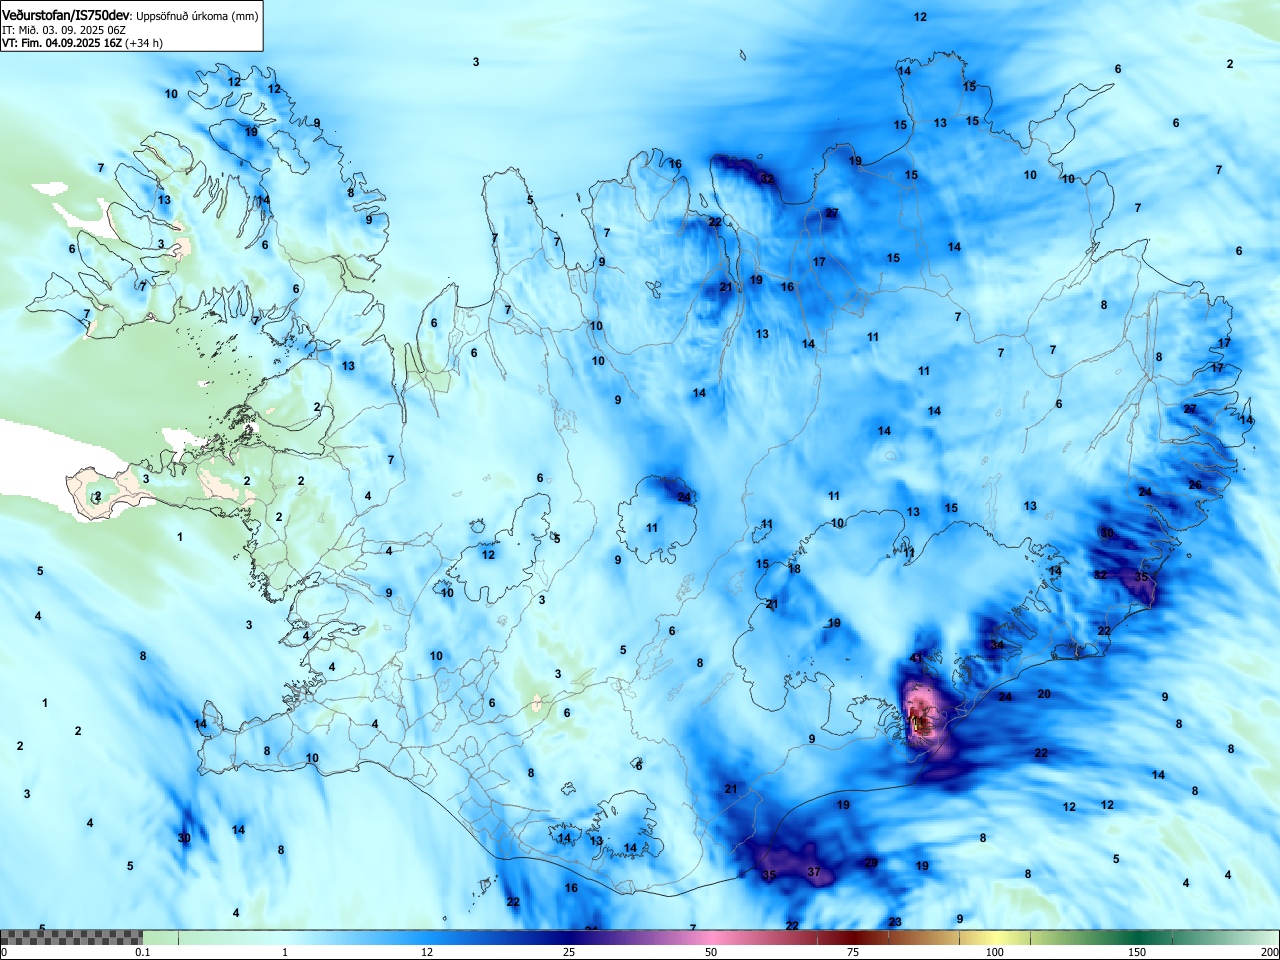Image resolution: width=1280 pixels, height=960 pixels.
Task: Click the precipitation value 18 on the map
Action: click(x=794, y=569)
